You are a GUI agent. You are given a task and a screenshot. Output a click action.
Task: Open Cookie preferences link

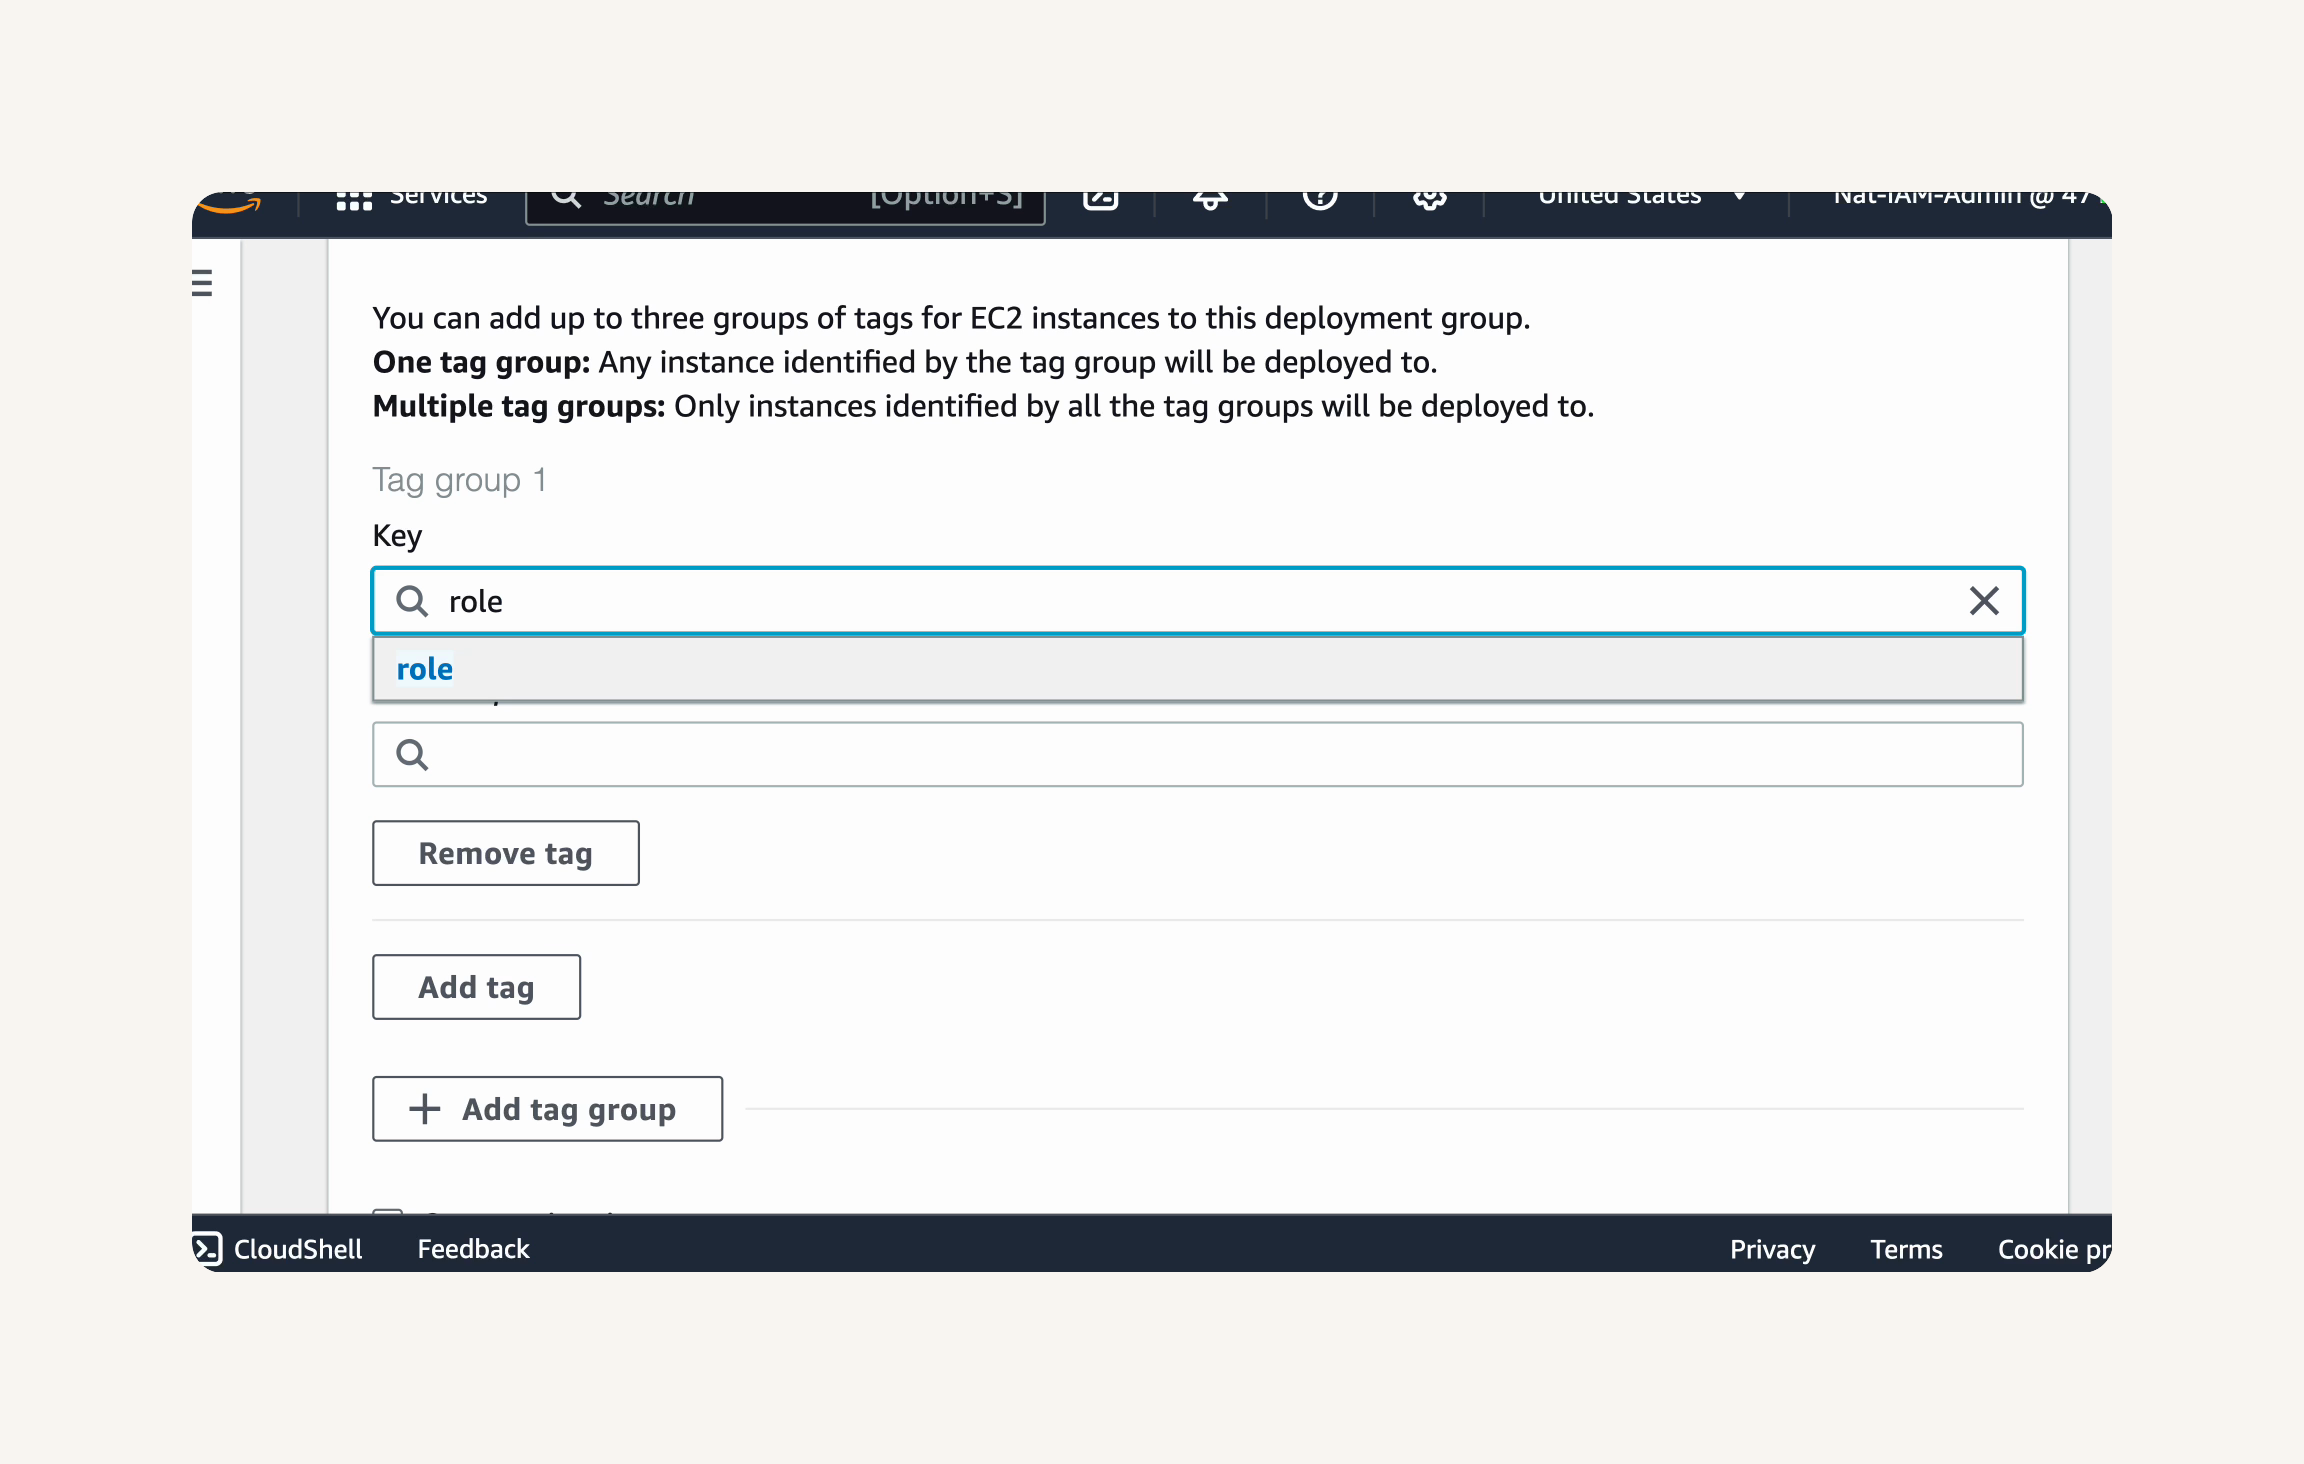pyautogui.click(x=2054, y=1249)
